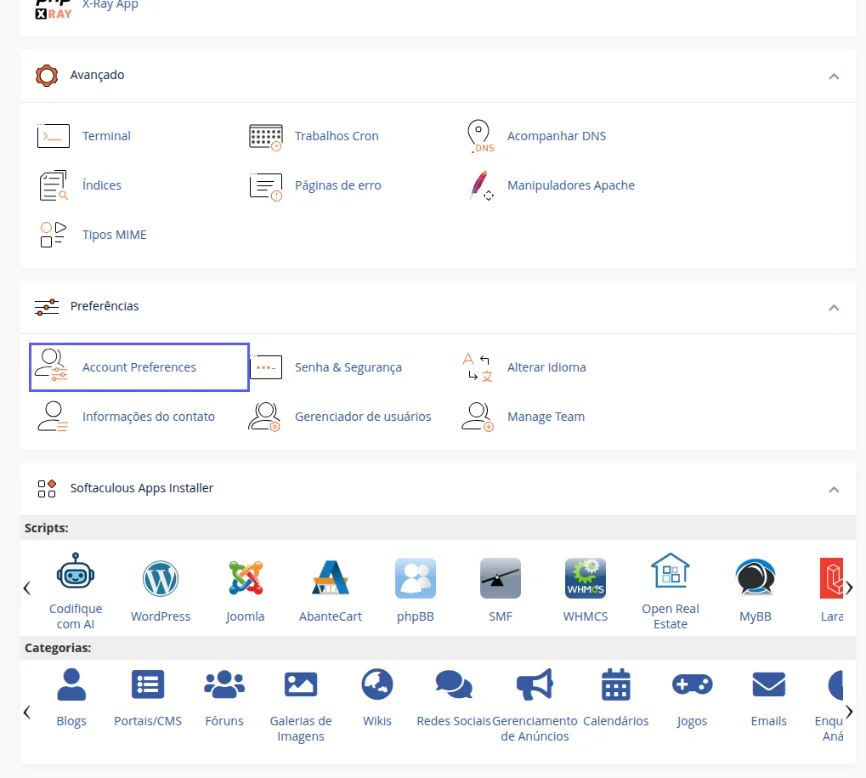This screenshot has height=778, width=866.
Task: Show next scripts with right arrow
Action: pos(849,588)
